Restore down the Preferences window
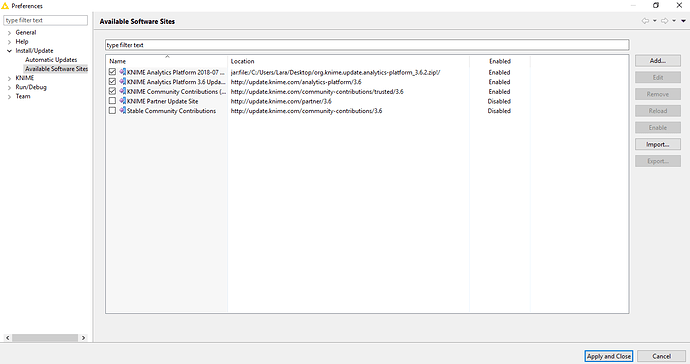This screenshot has height=364, width=690. pos(656,5)
